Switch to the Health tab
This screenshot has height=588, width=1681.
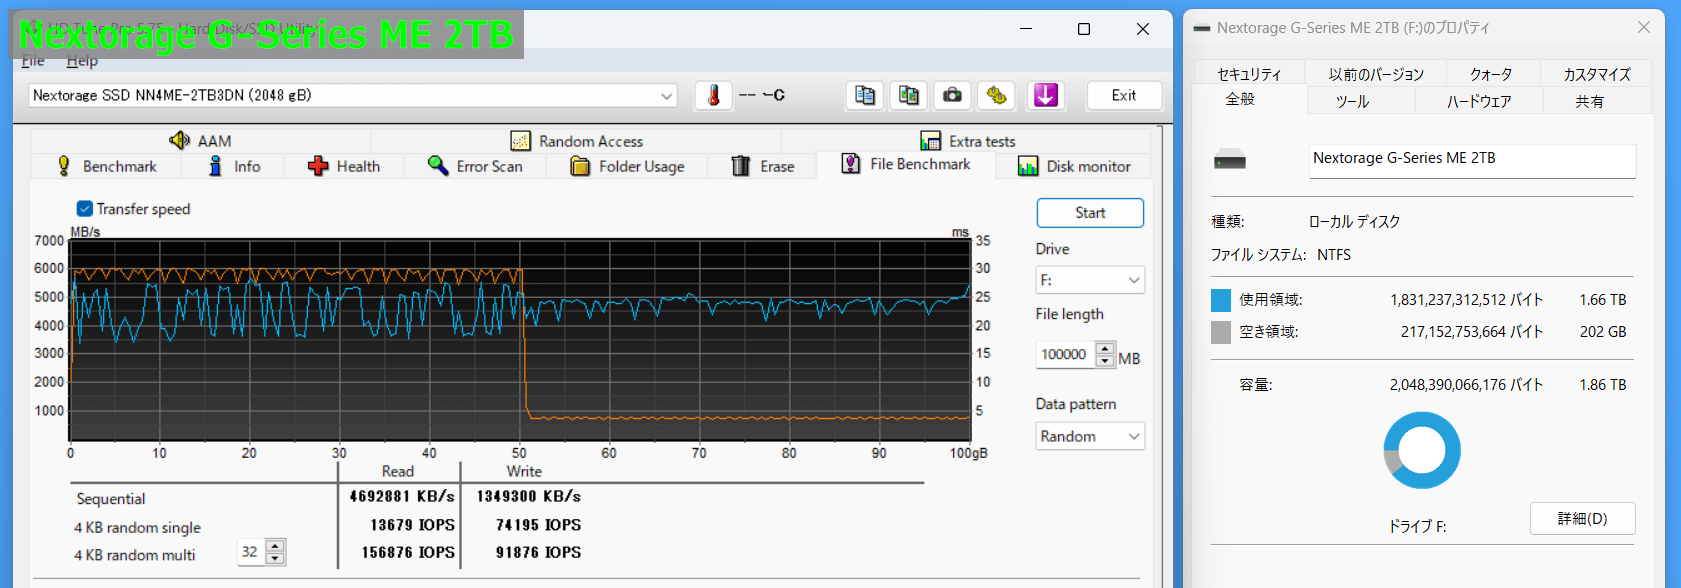pyautogui.click(x=344, y=166)
